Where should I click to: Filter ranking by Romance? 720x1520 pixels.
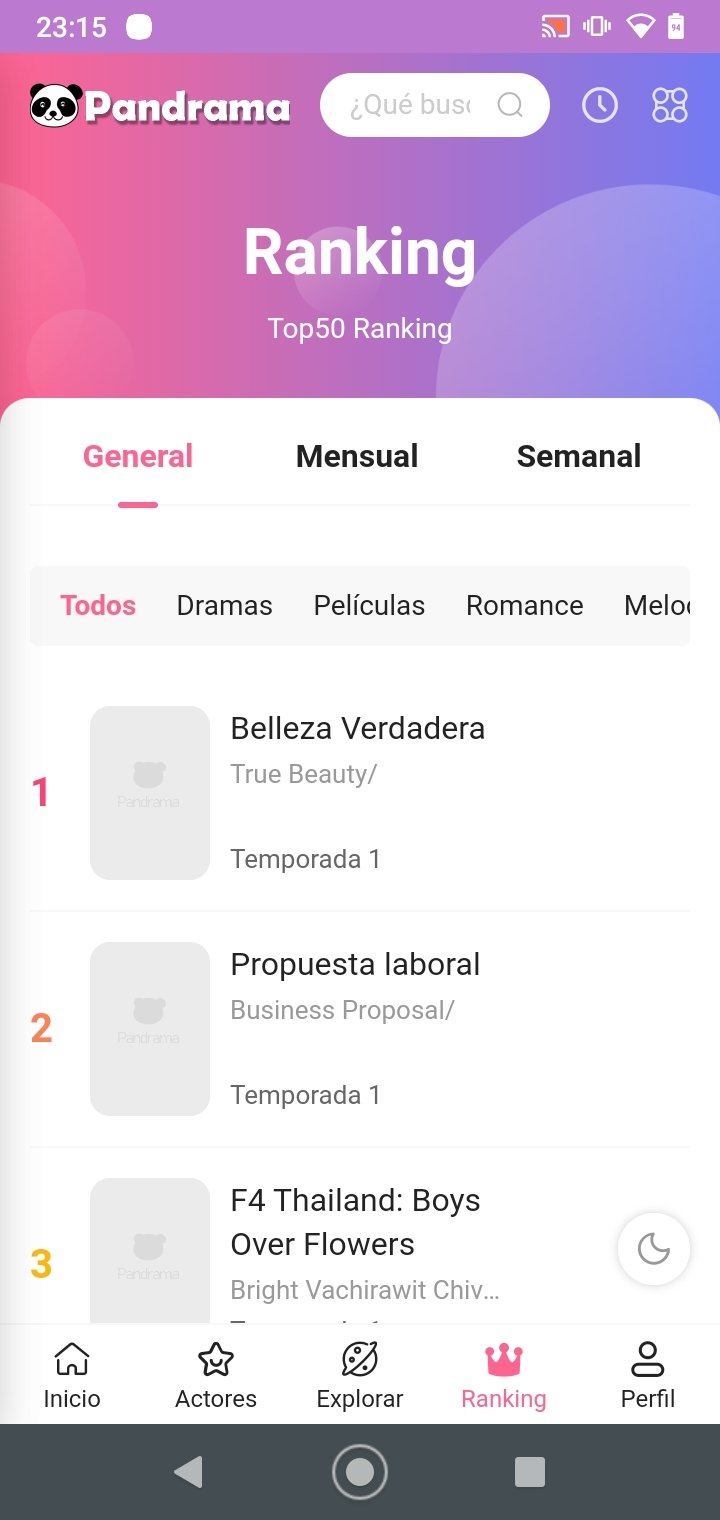(525, 605)
